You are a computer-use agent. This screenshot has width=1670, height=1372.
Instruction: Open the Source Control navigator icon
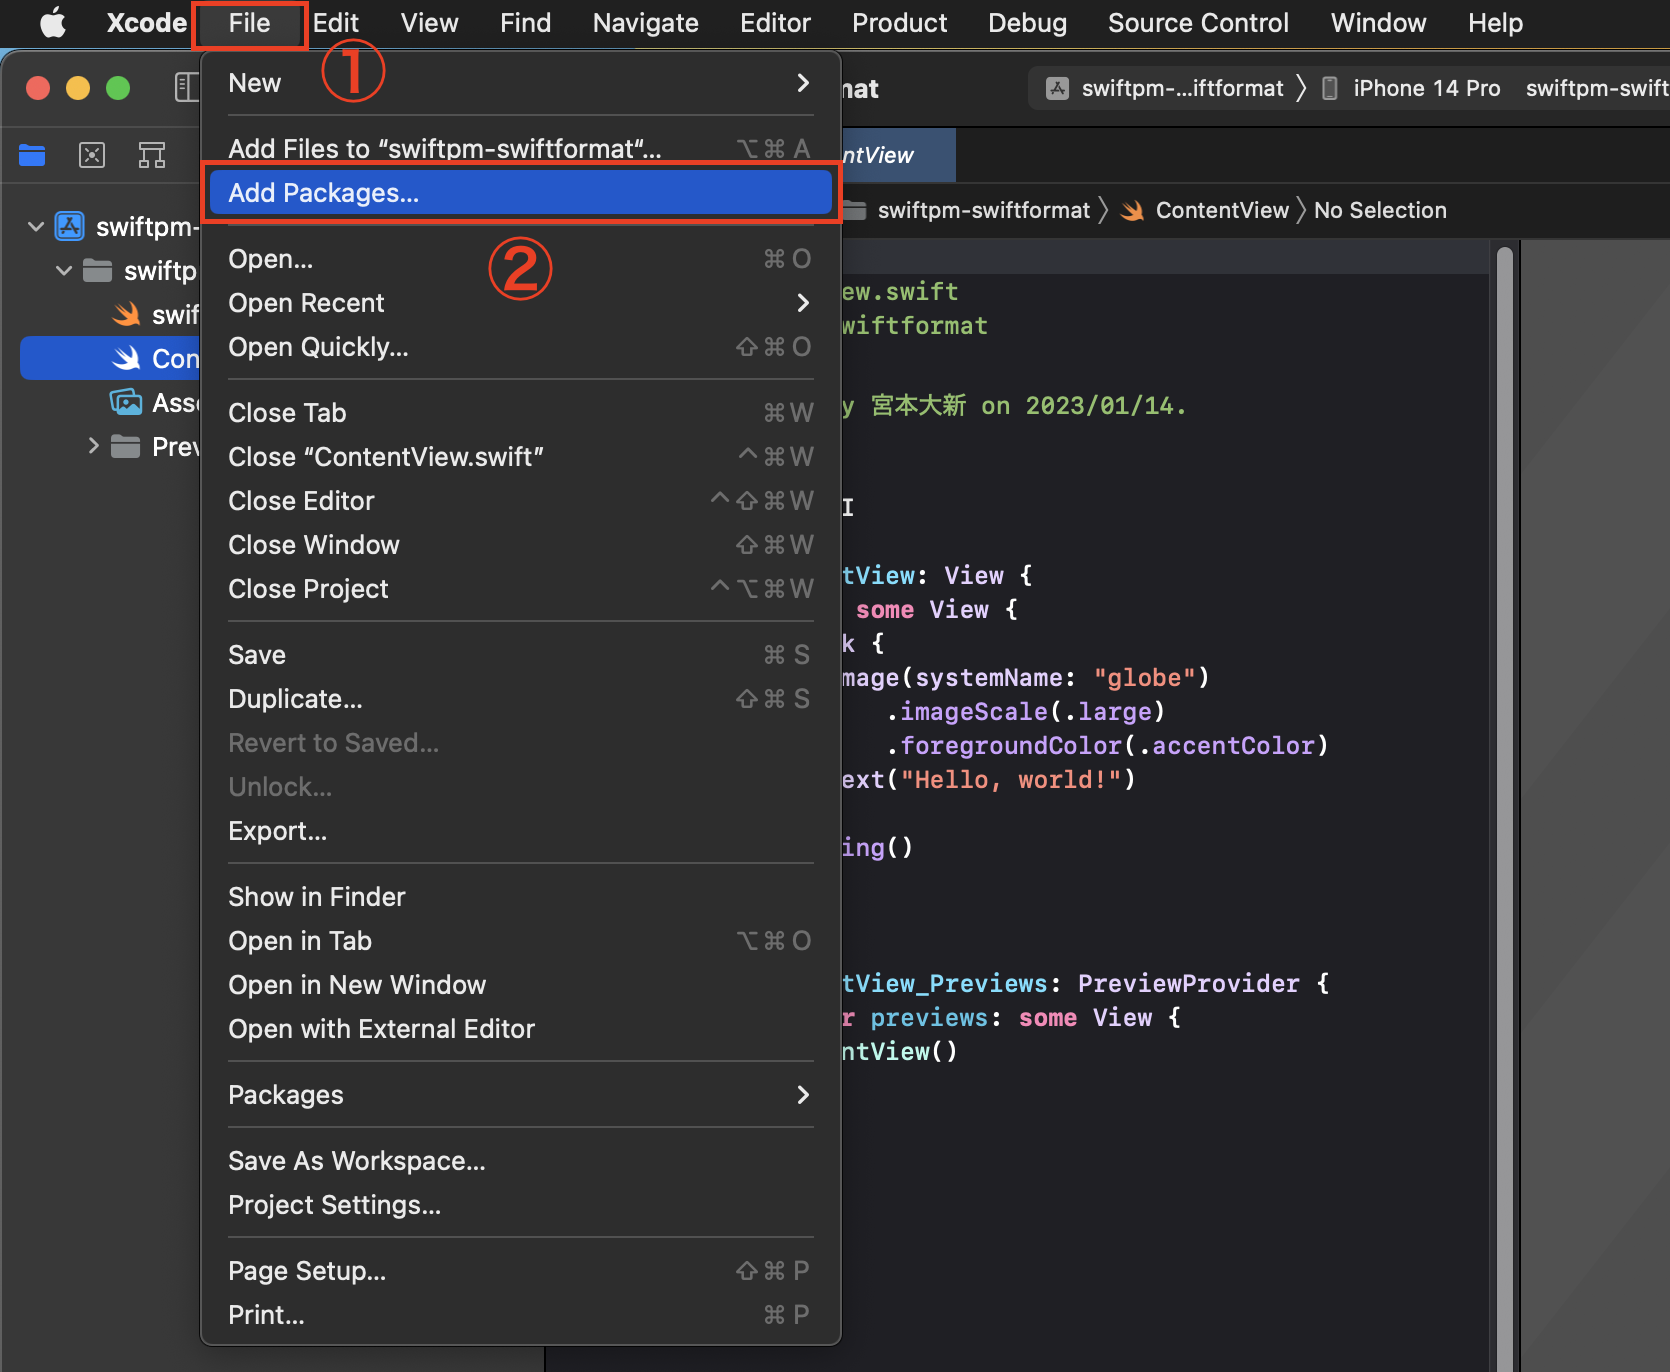92,155
